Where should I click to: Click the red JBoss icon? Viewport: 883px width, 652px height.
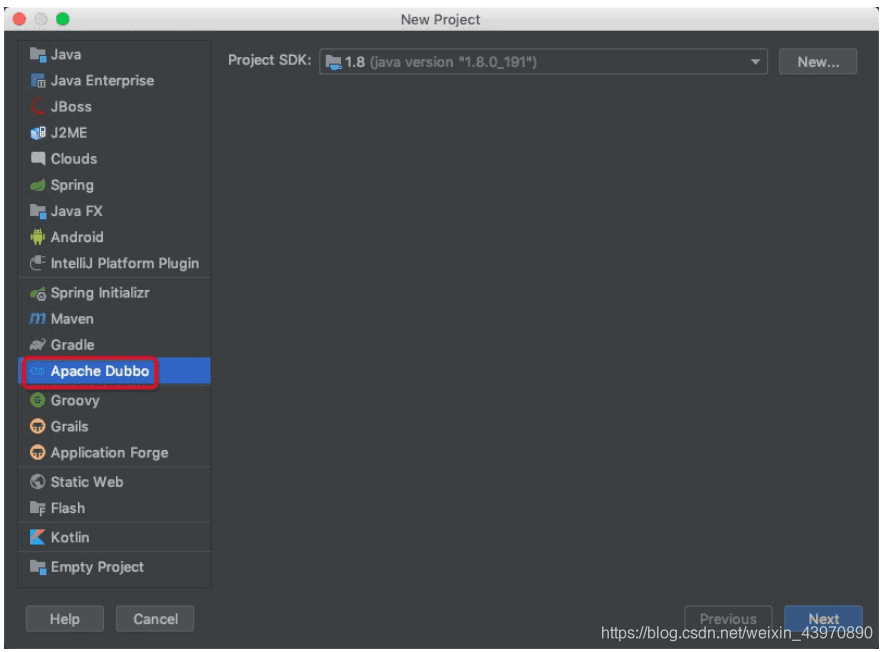point(38,106)
